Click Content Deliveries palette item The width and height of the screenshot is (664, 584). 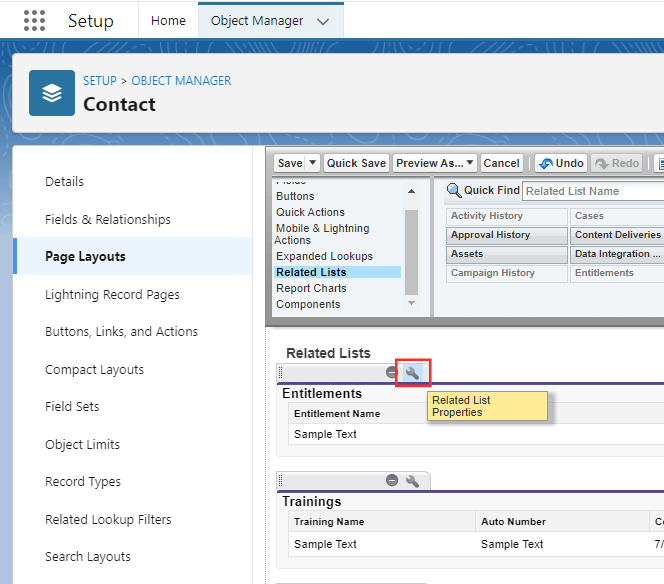pyautogui.click(x=617, y=235)
